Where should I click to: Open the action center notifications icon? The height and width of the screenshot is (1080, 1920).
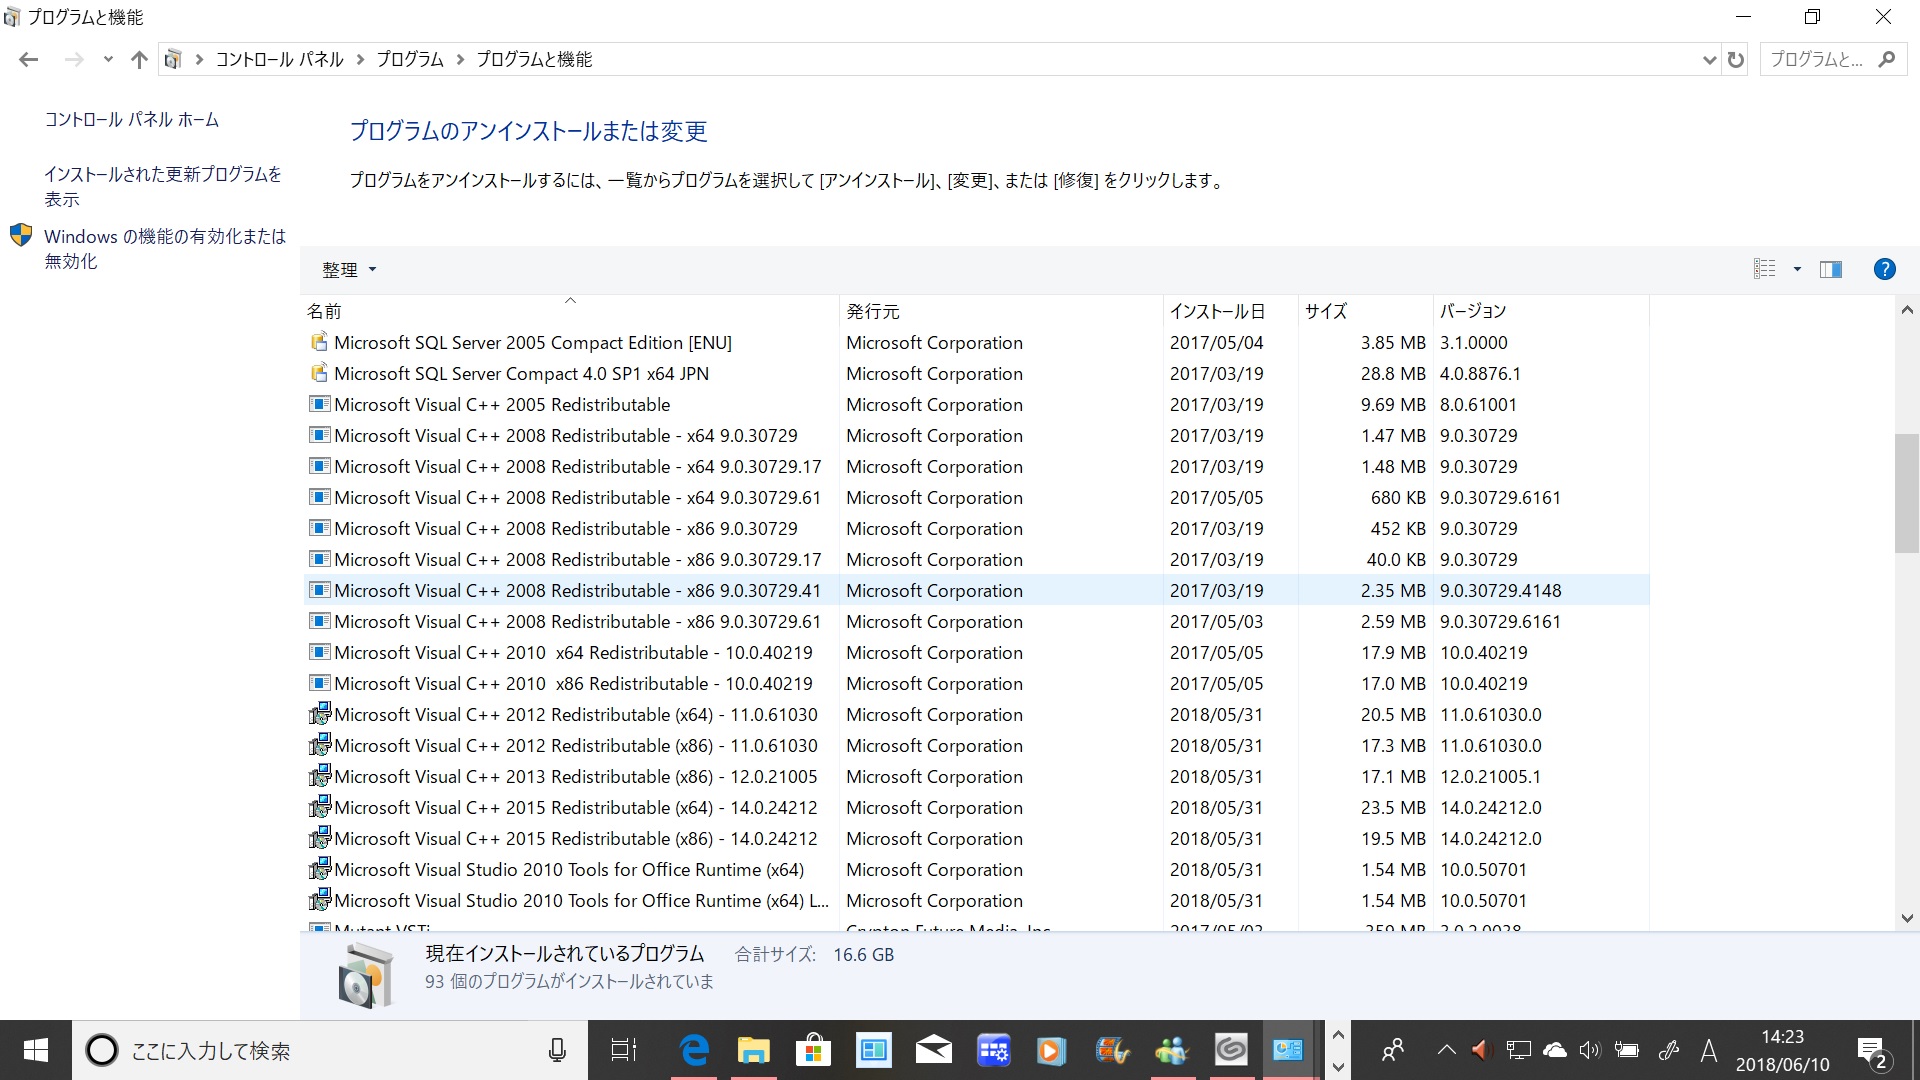point(1870,1051)
